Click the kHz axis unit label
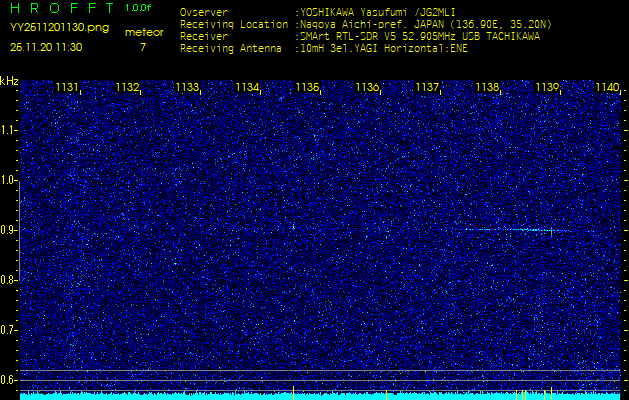 tap(9, 81)
